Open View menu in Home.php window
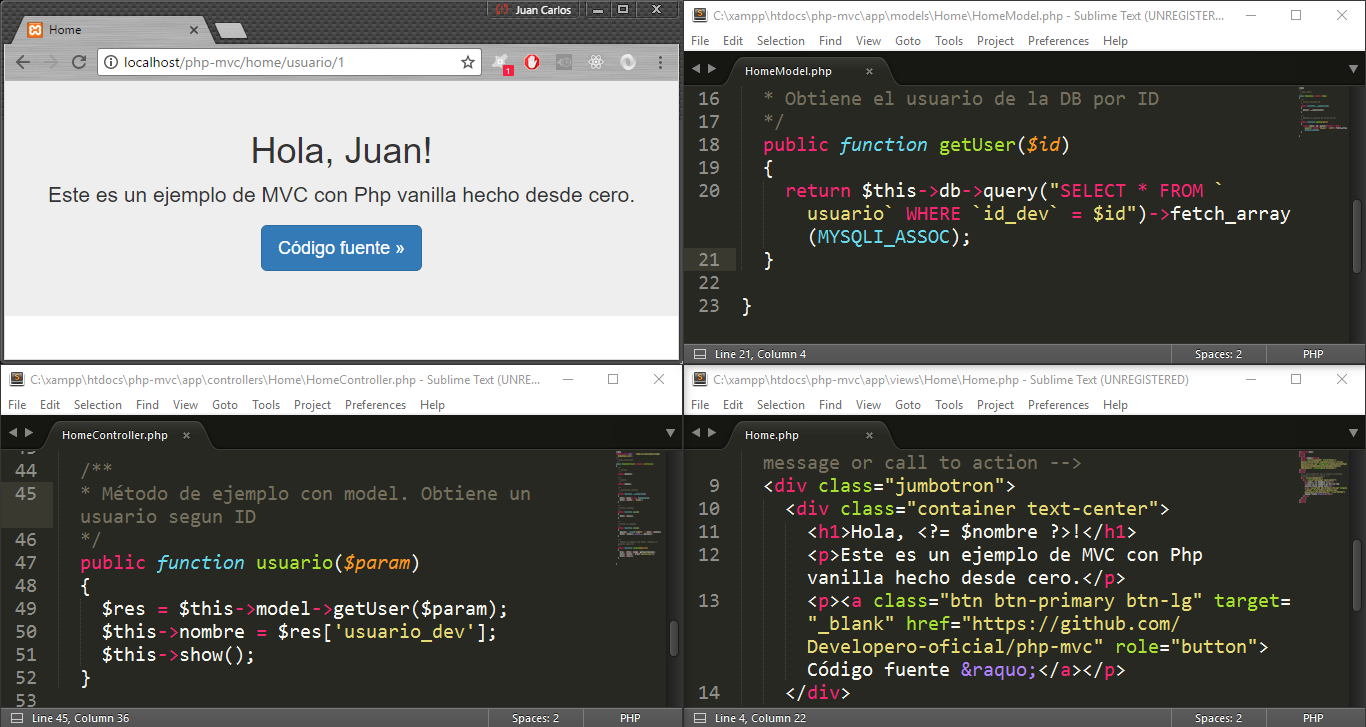The image size is (1366, 727). (x=868, y=405)
